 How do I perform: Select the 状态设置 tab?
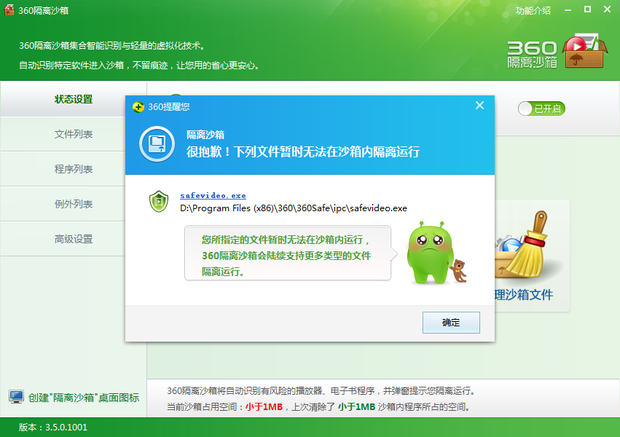coord(73,99)
